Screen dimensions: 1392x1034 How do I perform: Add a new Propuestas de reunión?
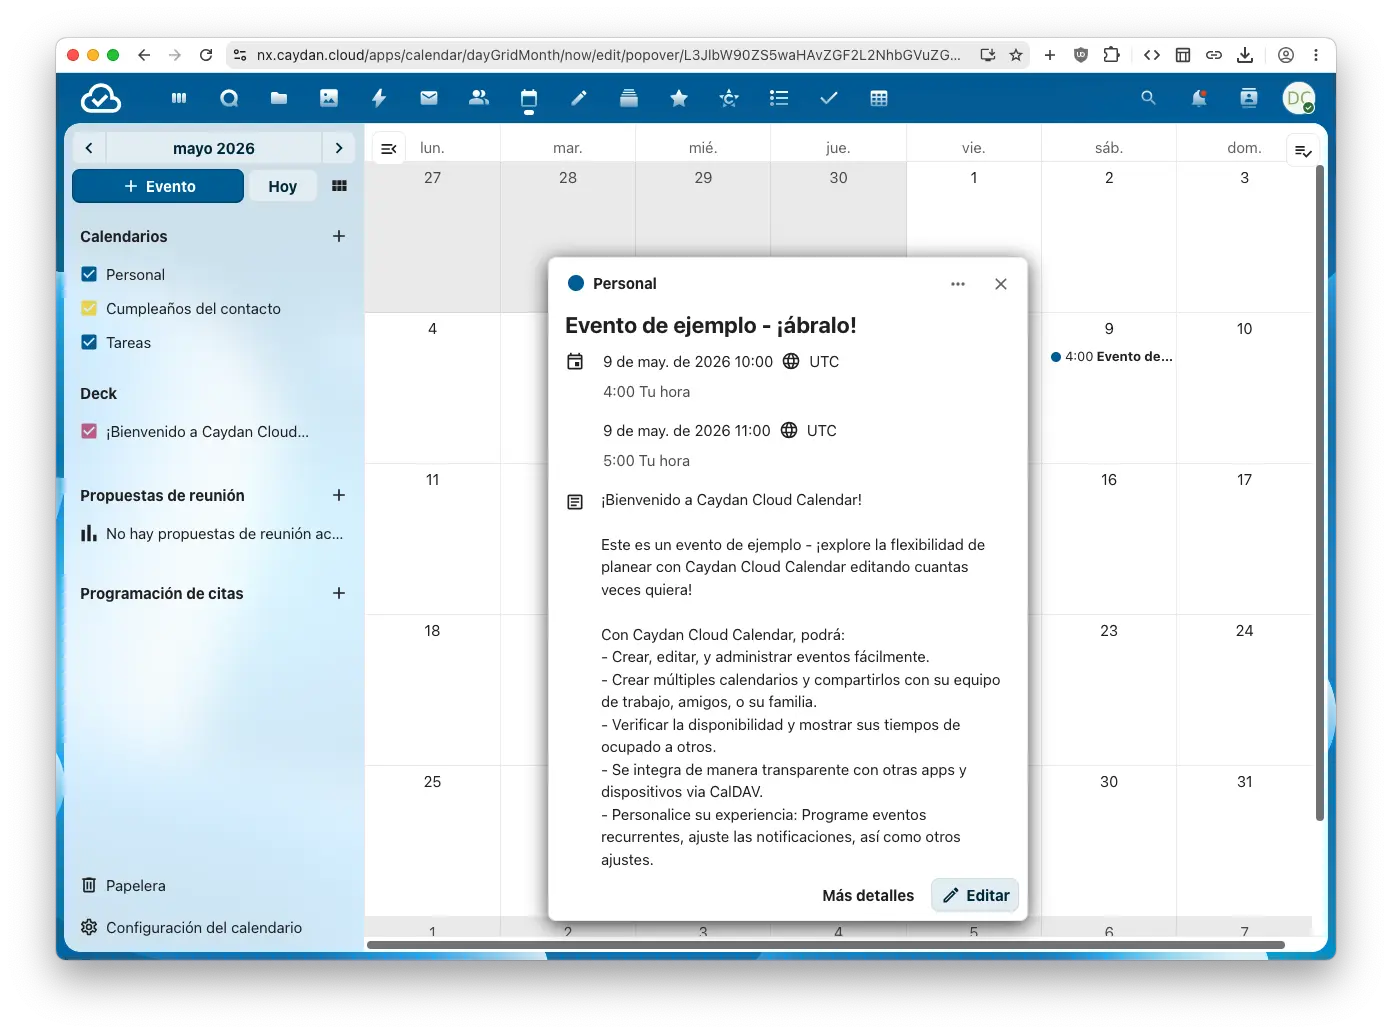coord(339,495)
